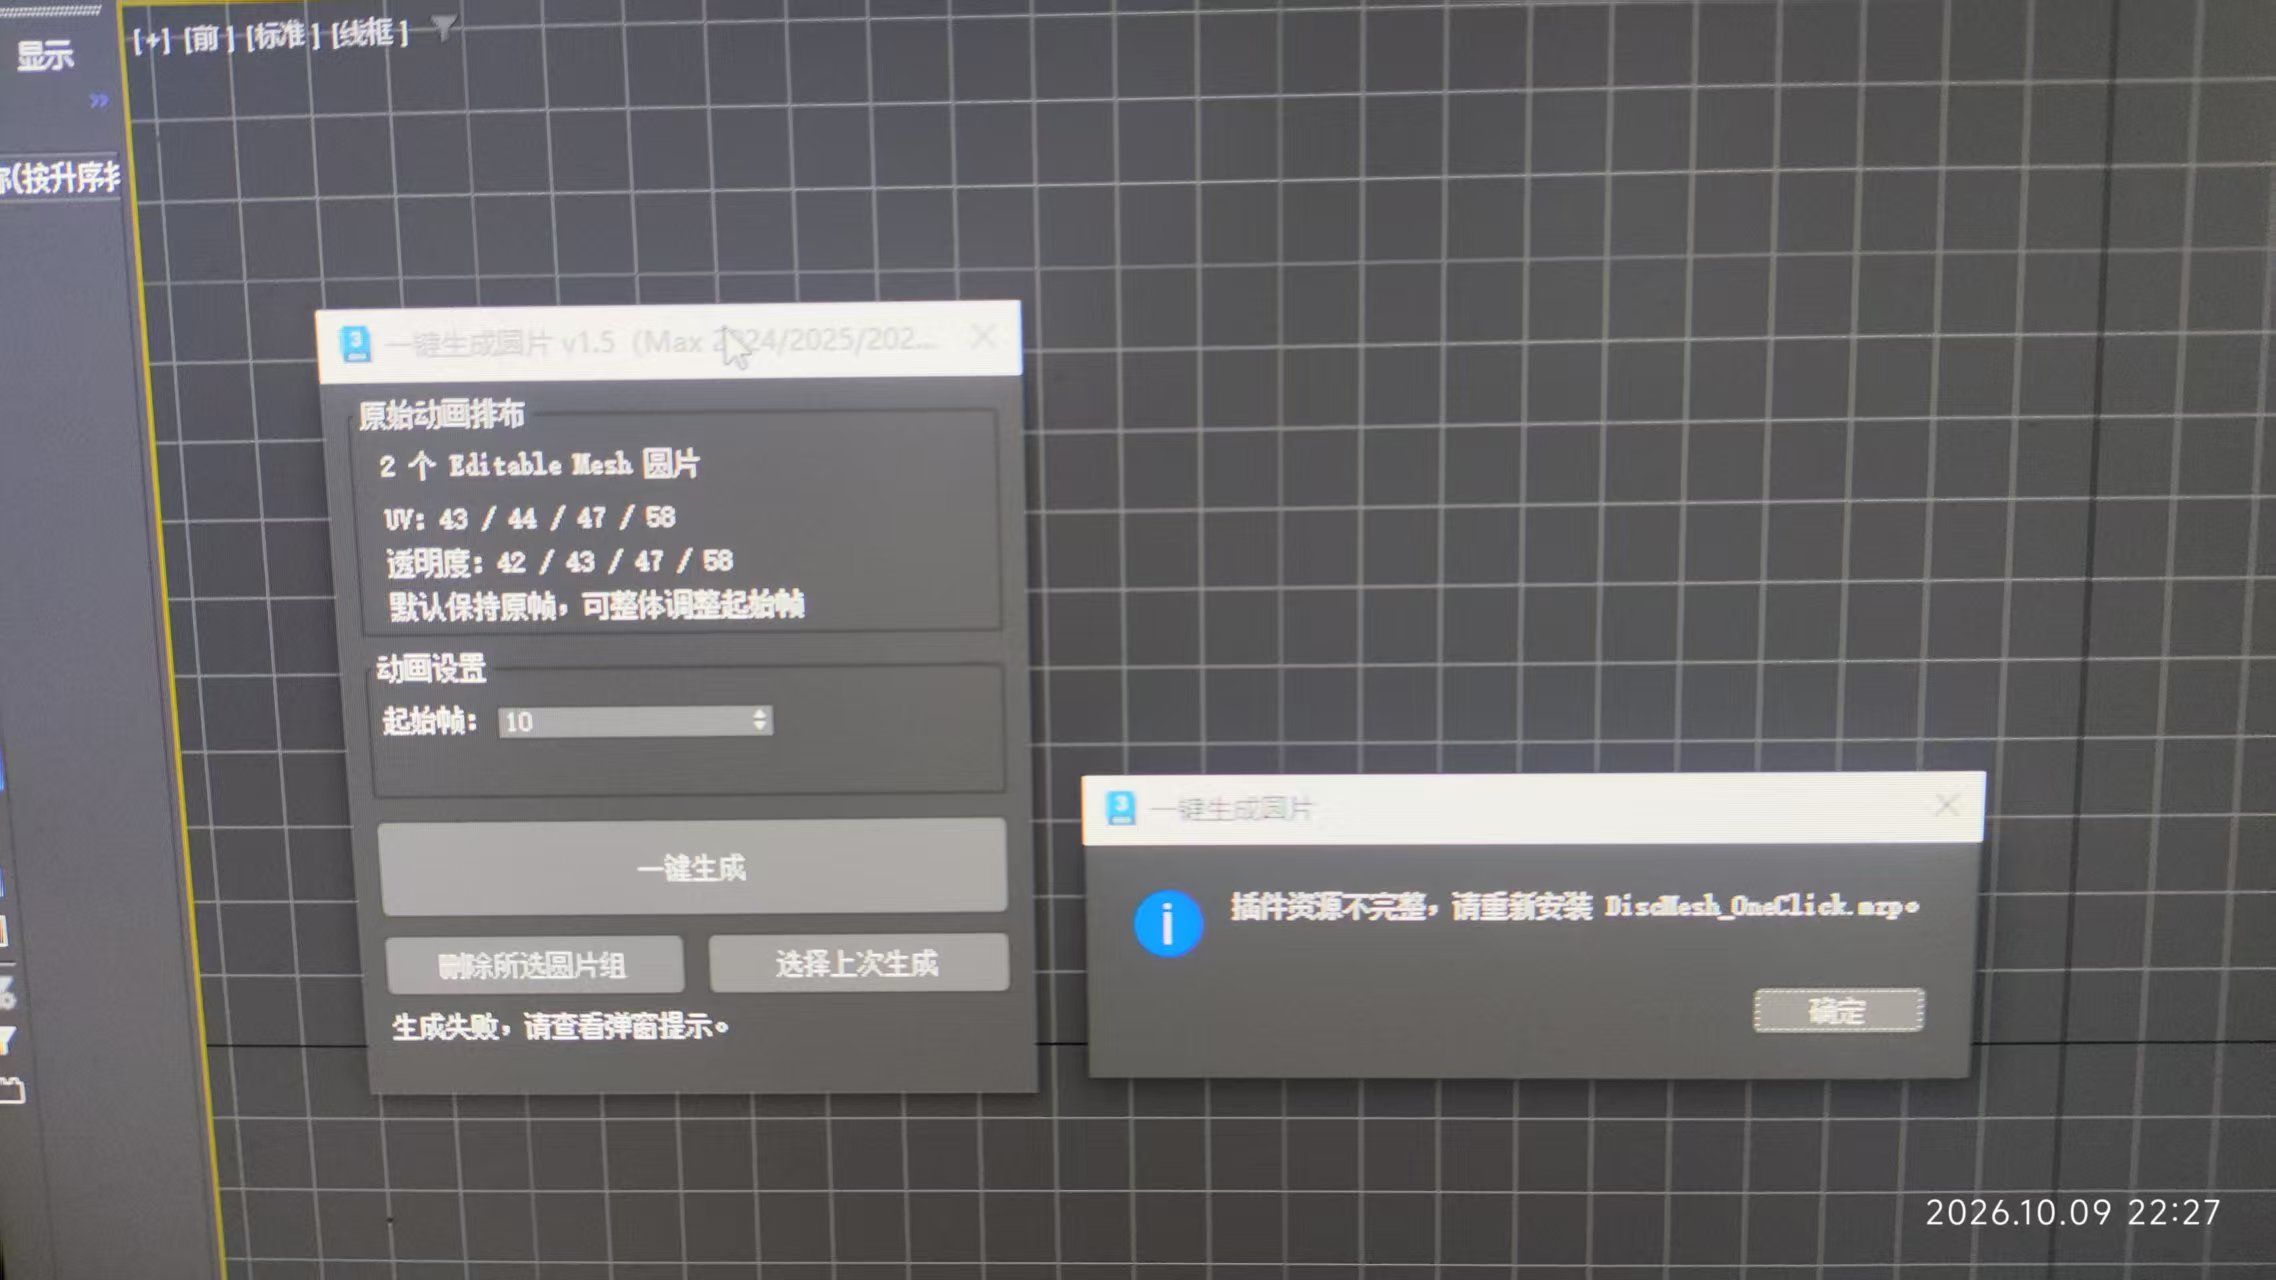Click the 动画设置 group label

[x=431, y=668]
